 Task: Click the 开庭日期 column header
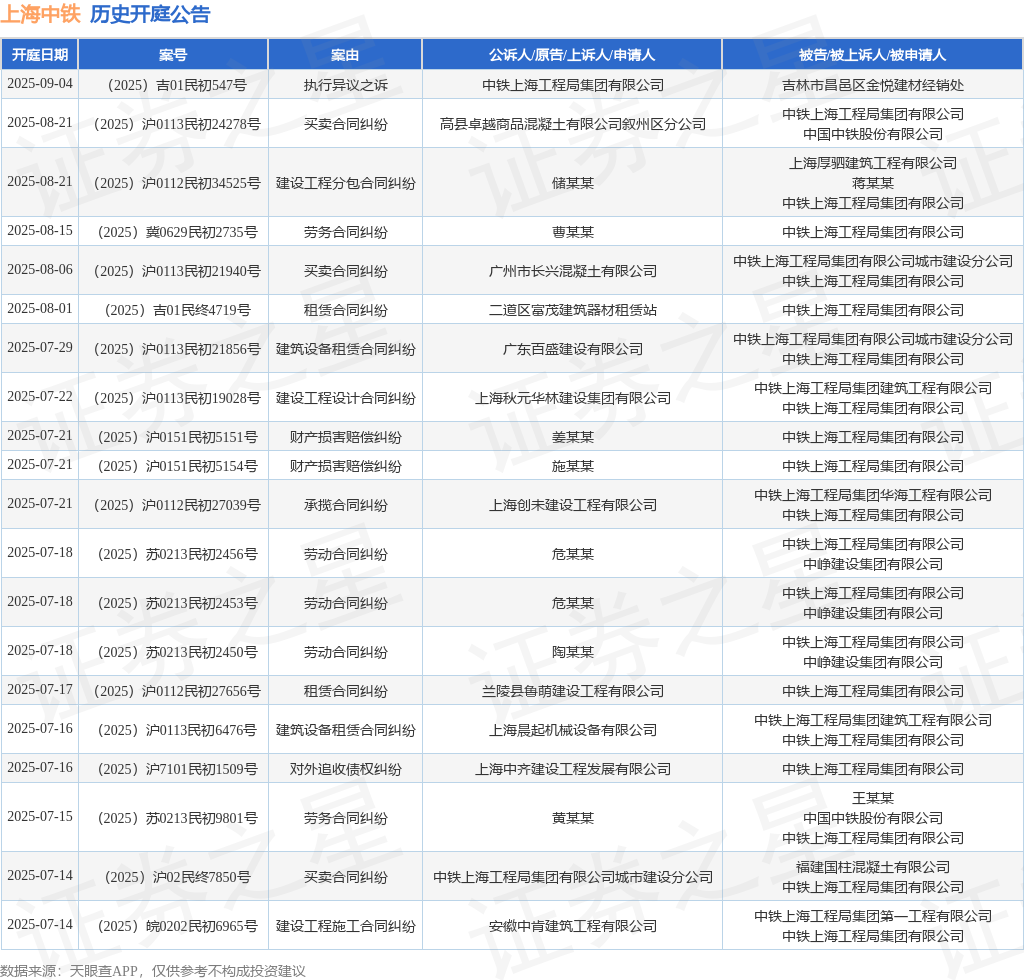click(x=40, y=55)
